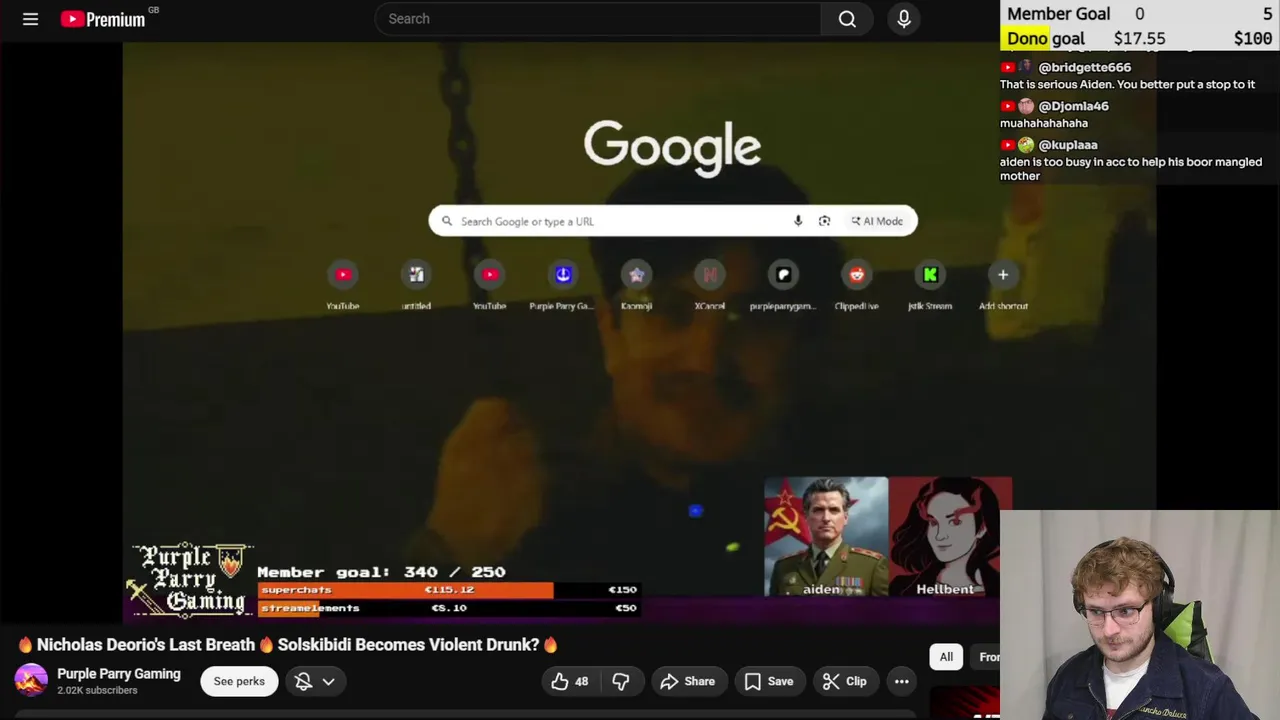This screenshot has height=720, width=1280.
Task: Click the Google logo in the video
Action: coord(672,147)
